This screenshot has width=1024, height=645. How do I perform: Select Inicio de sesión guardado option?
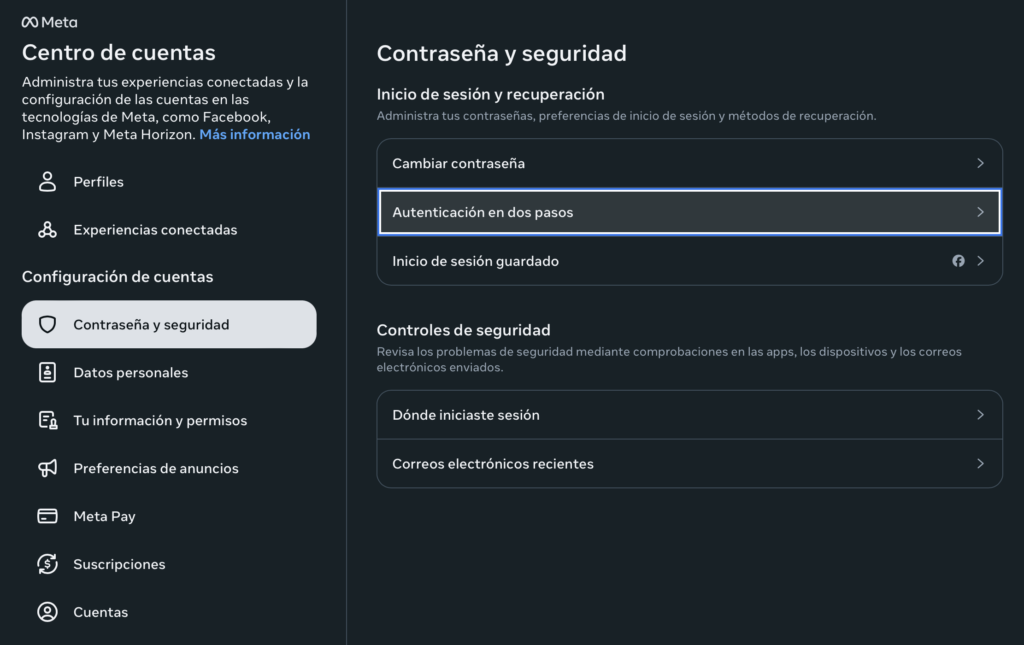(475, 261)
